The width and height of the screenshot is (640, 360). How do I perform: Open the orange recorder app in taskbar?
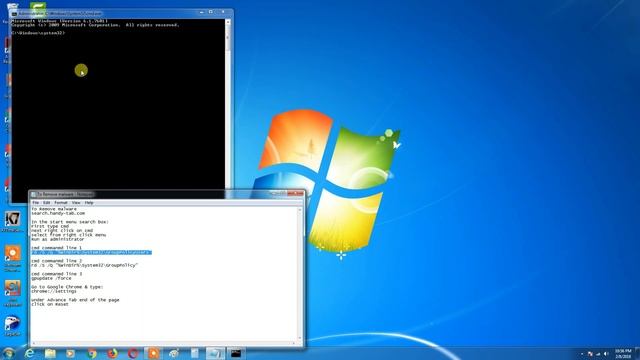[153, 353]
